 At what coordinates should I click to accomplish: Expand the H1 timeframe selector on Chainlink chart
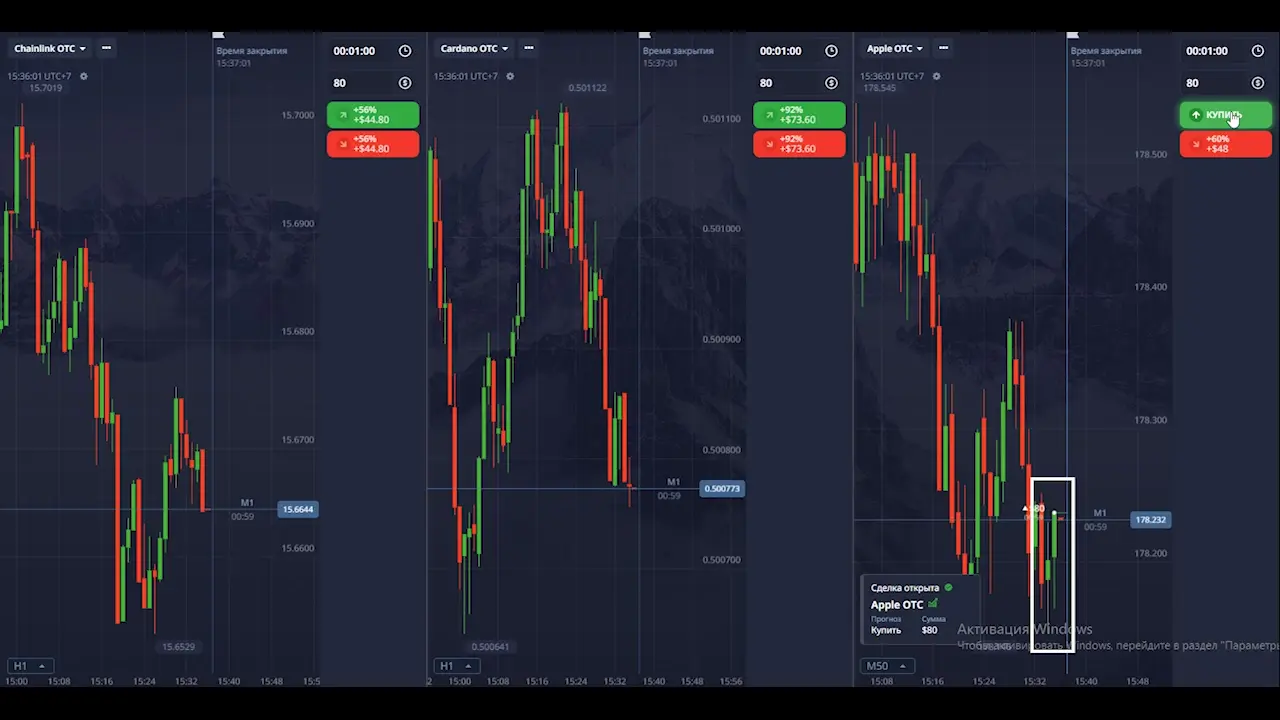point(28,666)
